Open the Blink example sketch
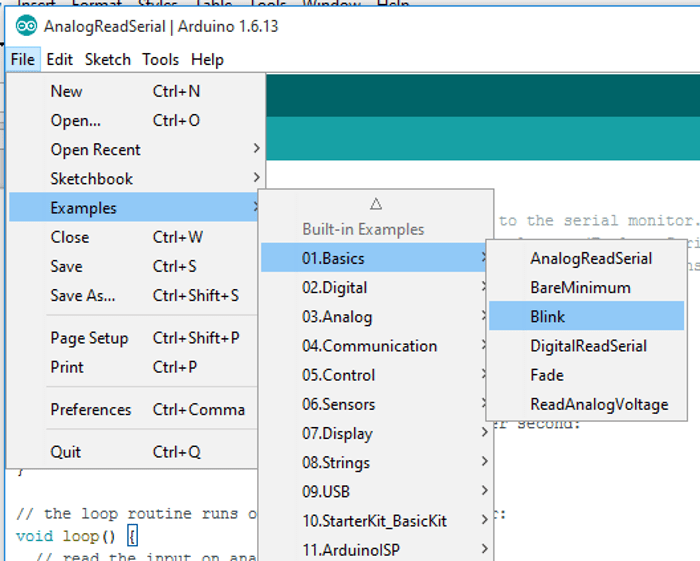Image resolution: width=700 pixels, height=561 pixels. [x=586, y=316]
